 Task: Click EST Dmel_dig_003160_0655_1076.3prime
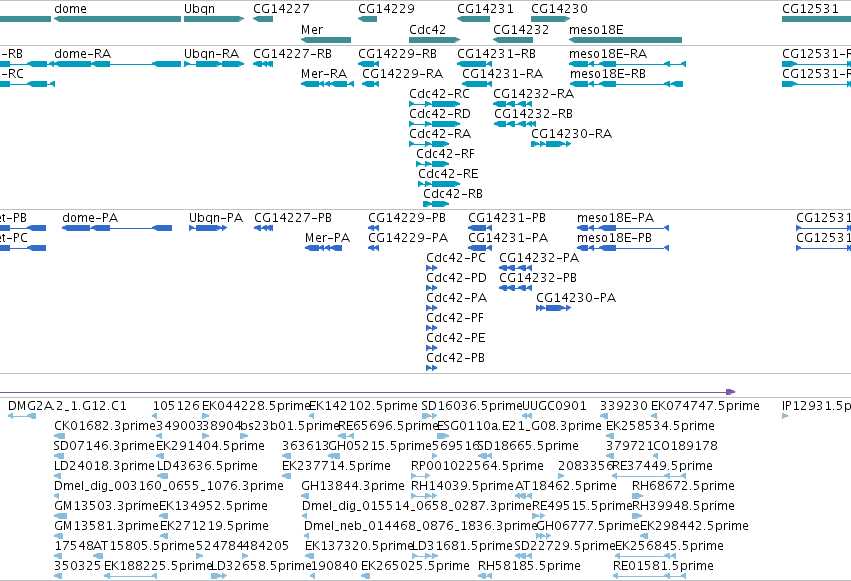point(58,496)
